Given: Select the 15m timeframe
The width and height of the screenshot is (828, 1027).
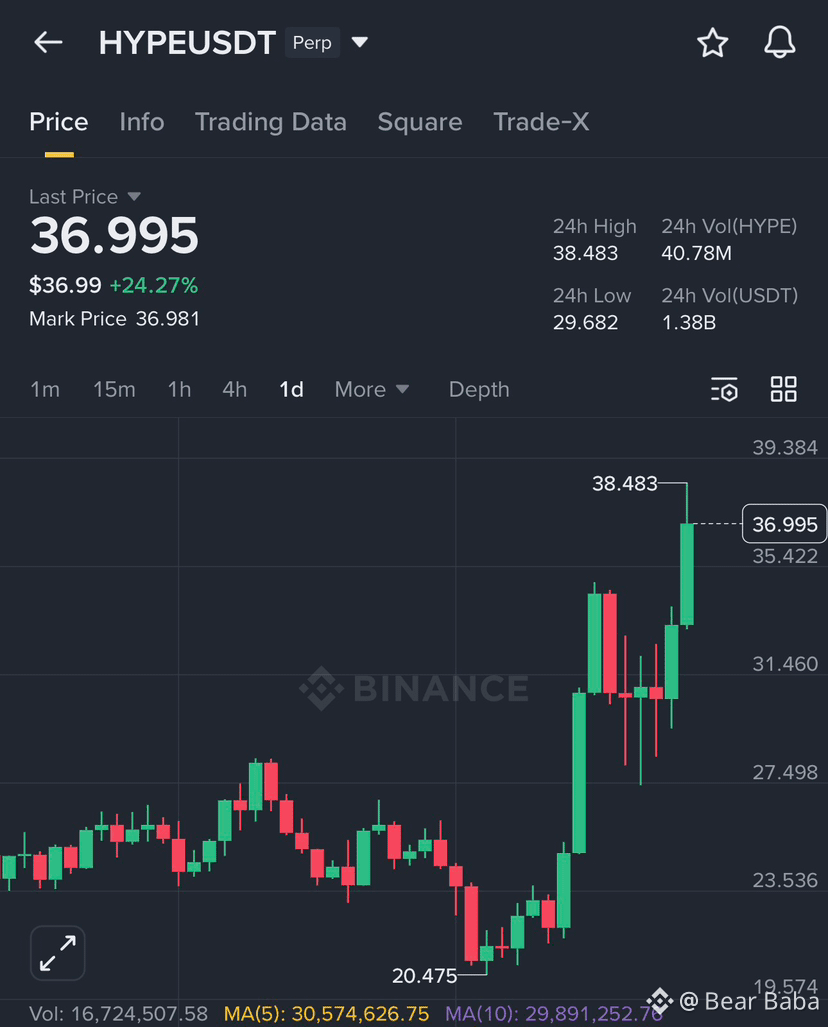Looking at the screenshot, I should pos(114,390).
